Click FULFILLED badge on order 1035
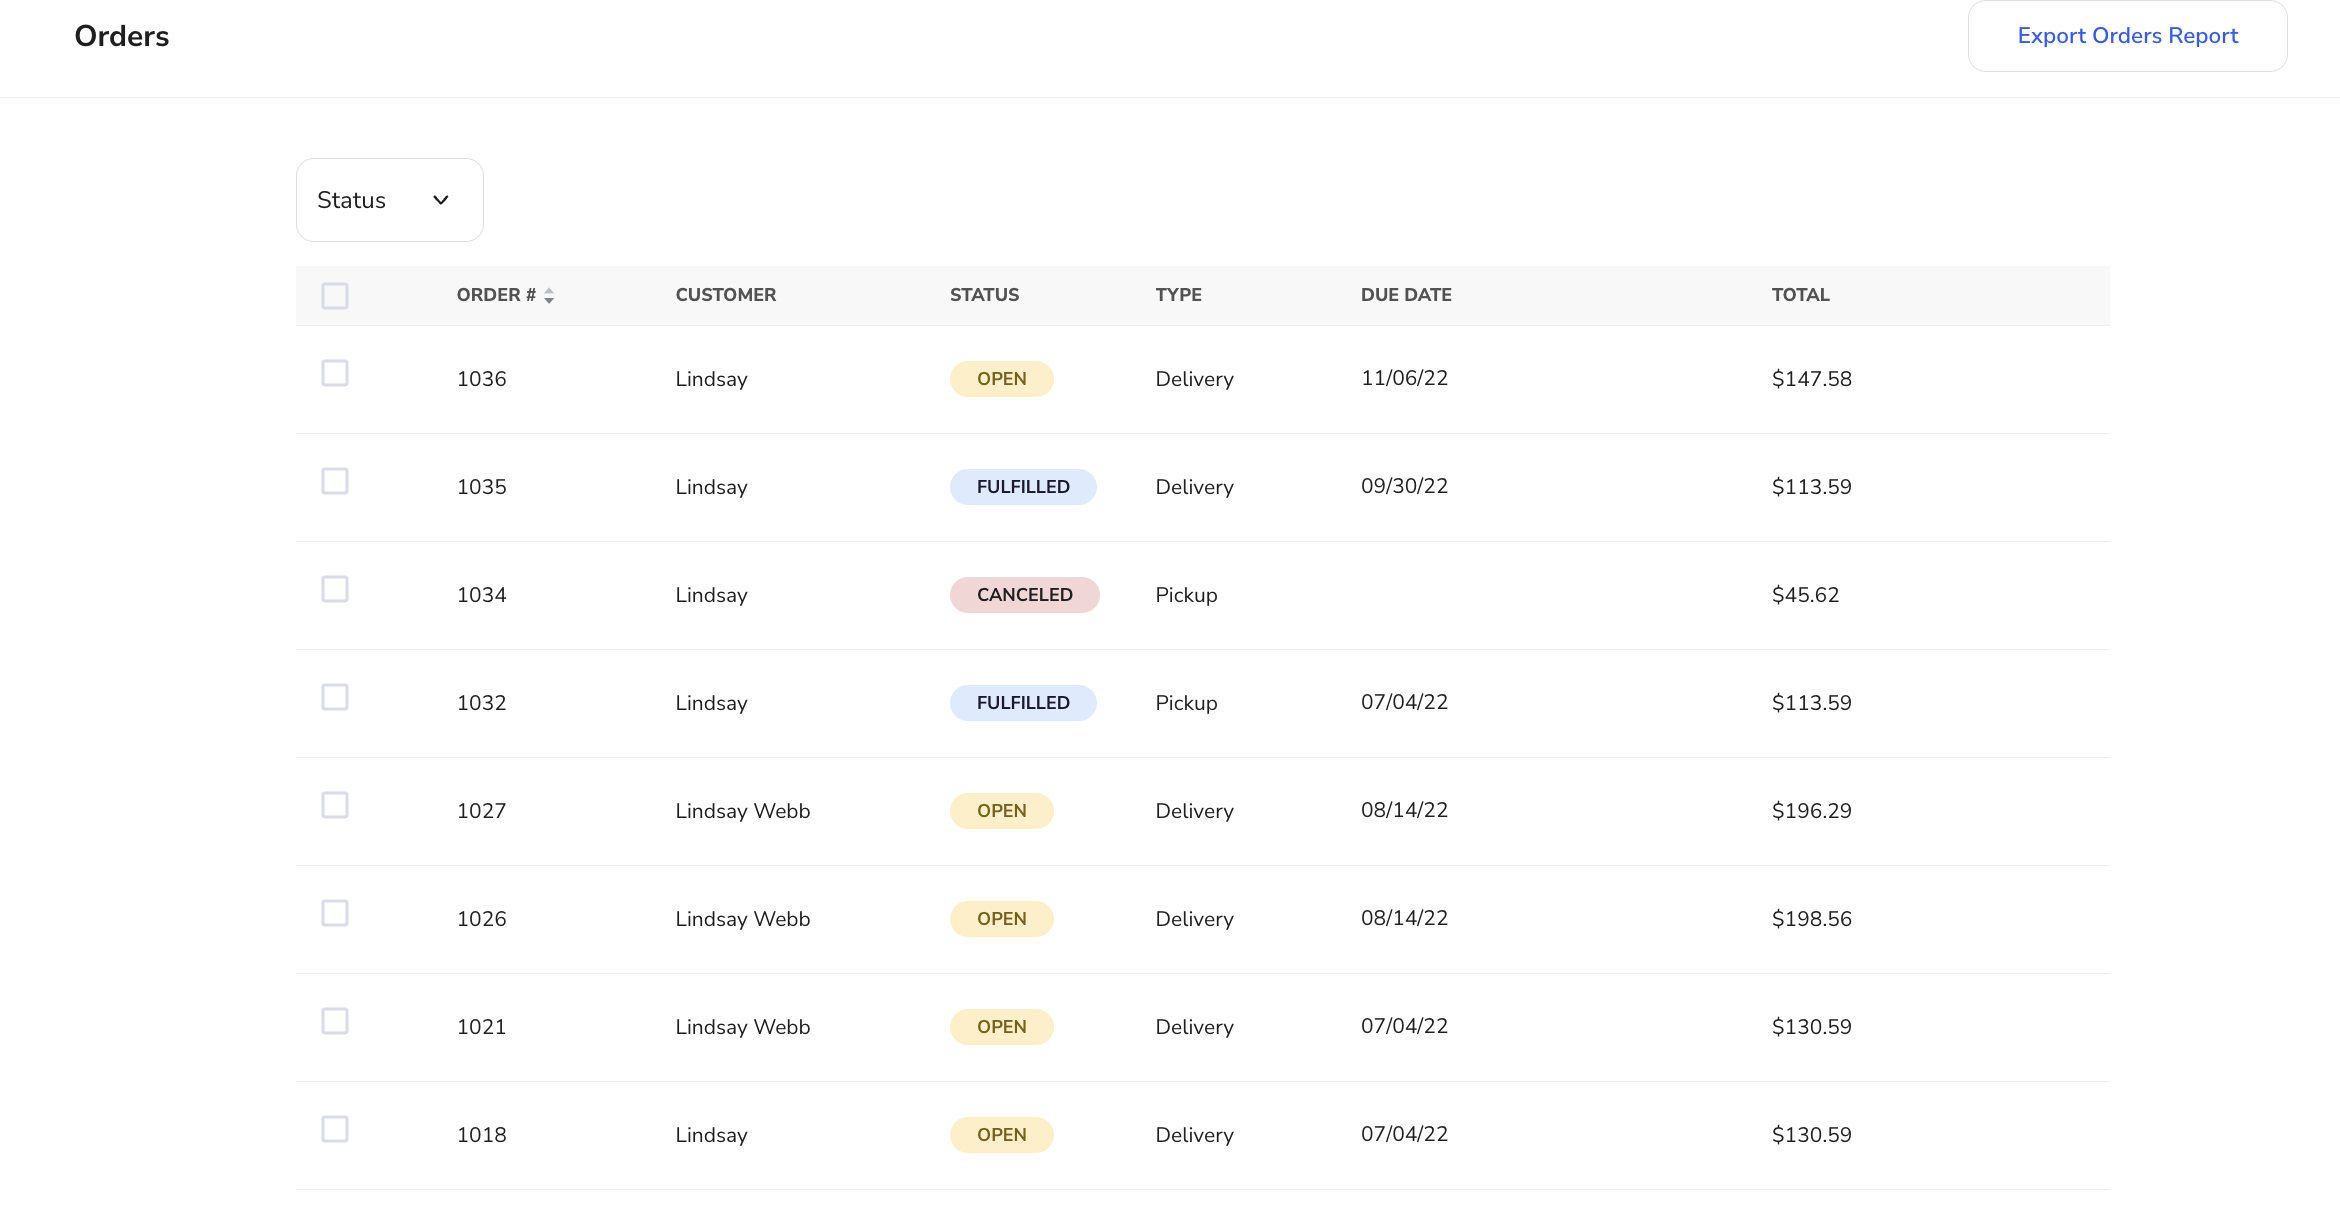 point(1022,487)
